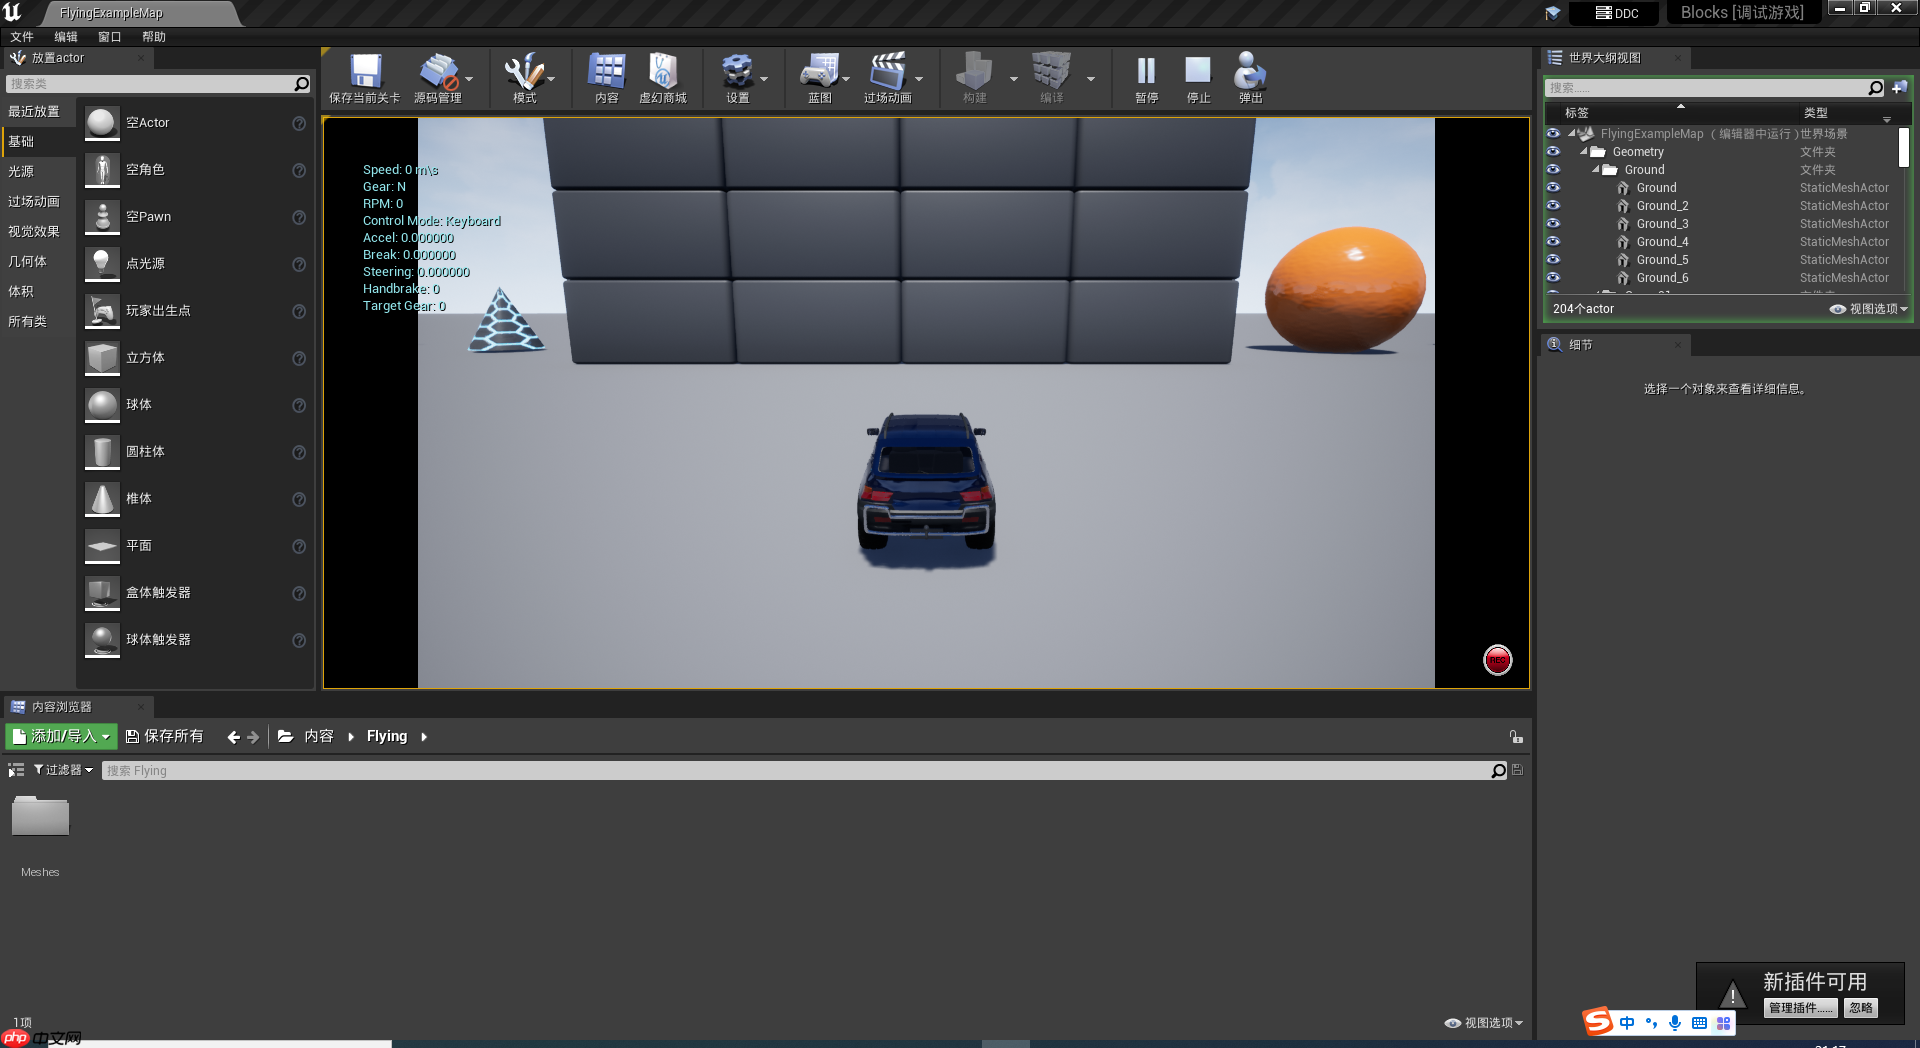This screenshot has height=1048, width=1920.
Task: Navigate to the Flying breadcrumb folder
Action: click(387, 736)
